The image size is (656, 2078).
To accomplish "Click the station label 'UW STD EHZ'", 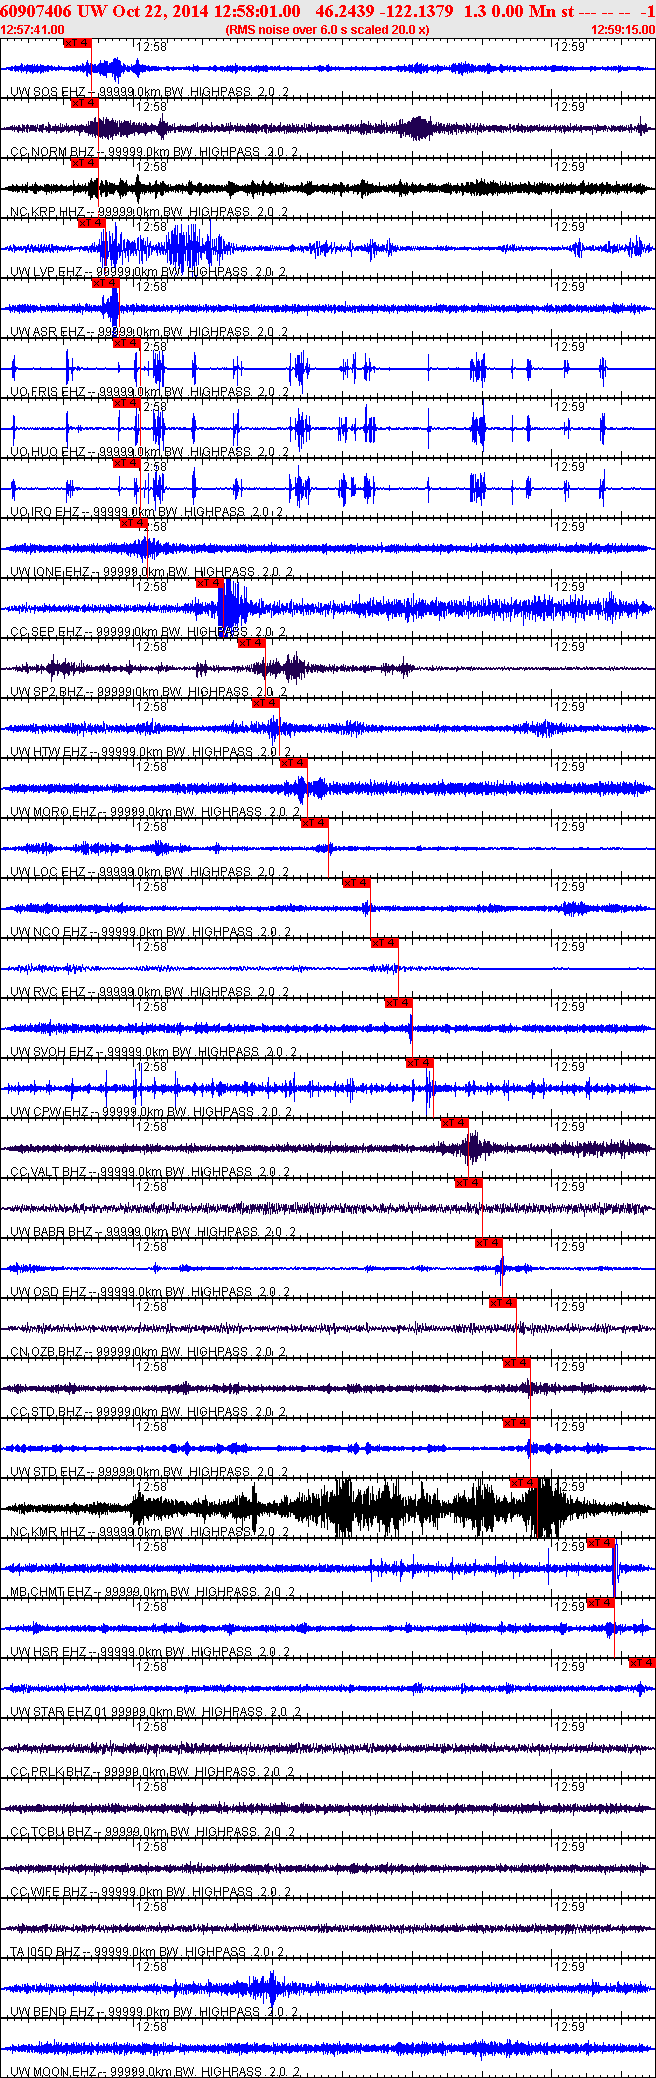I will (x=47, y=1472).
